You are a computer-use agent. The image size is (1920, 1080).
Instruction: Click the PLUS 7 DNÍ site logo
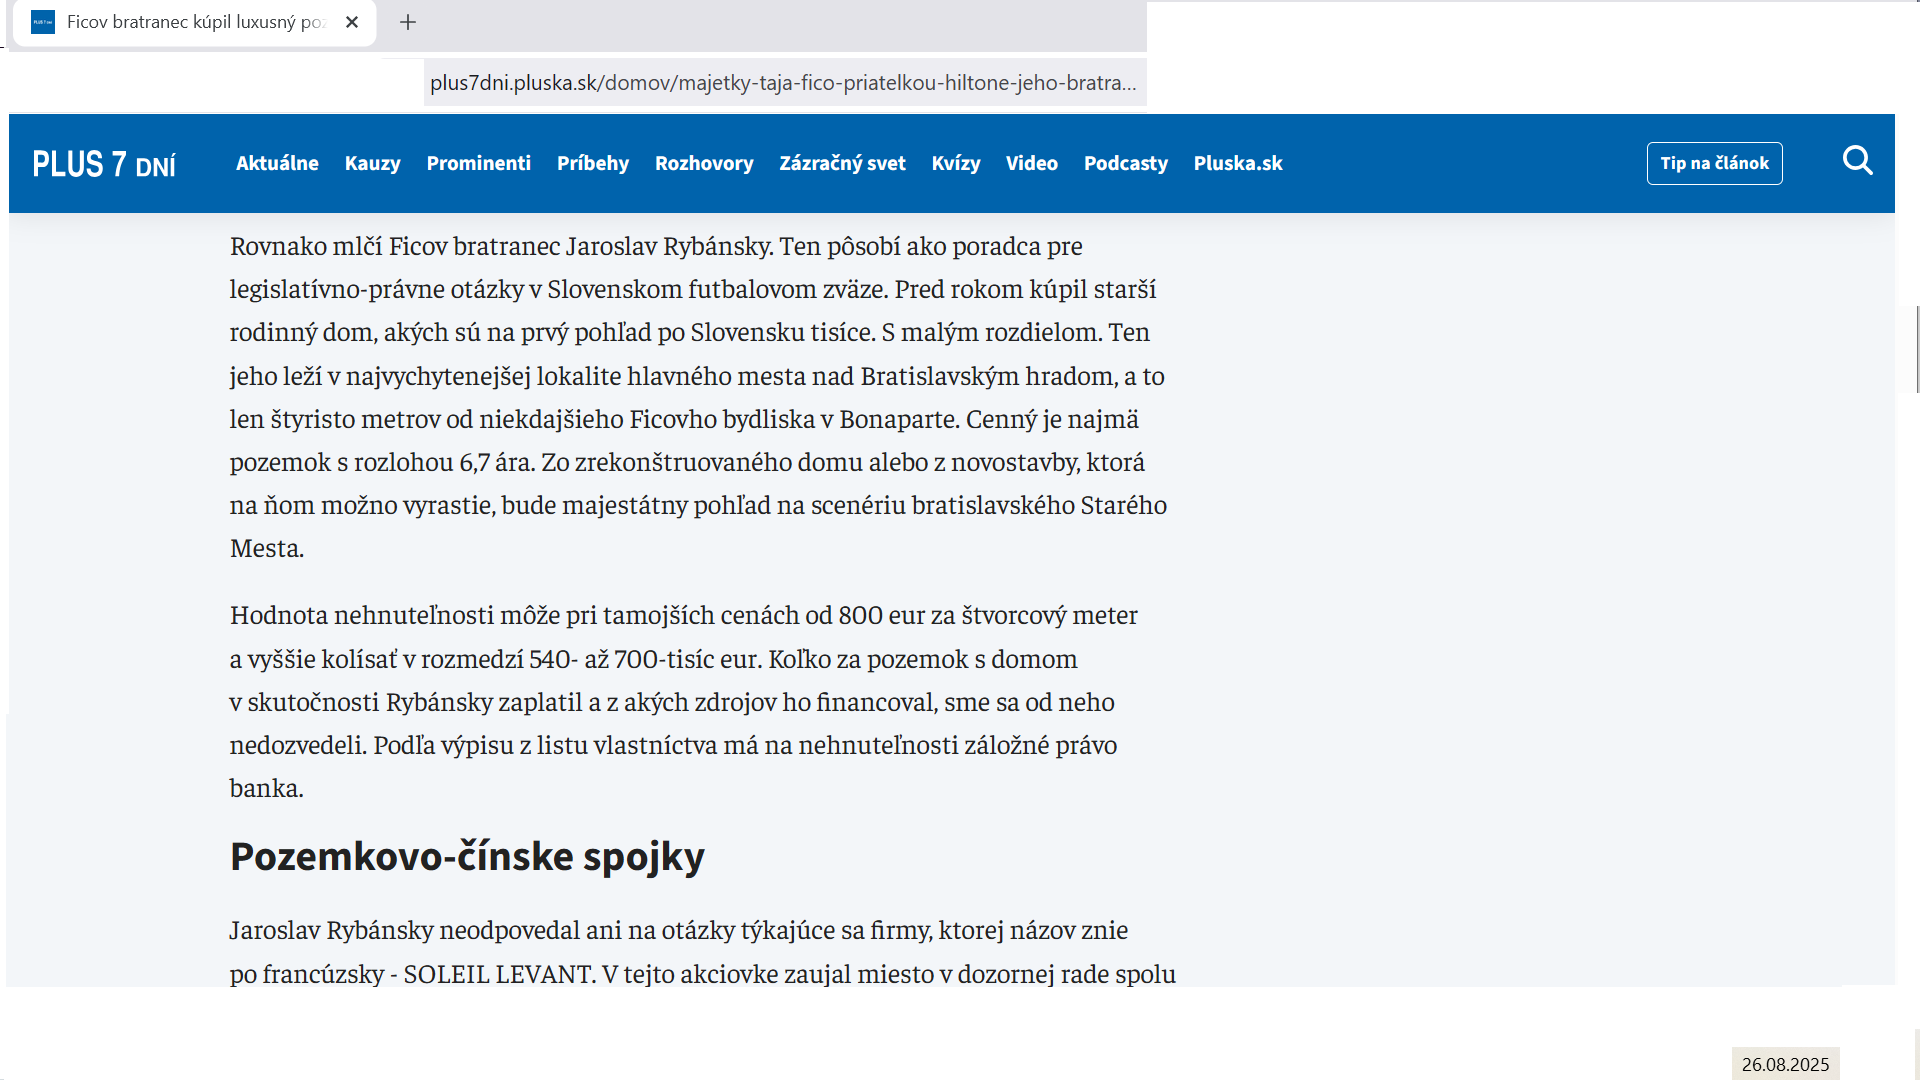[104, 164]
